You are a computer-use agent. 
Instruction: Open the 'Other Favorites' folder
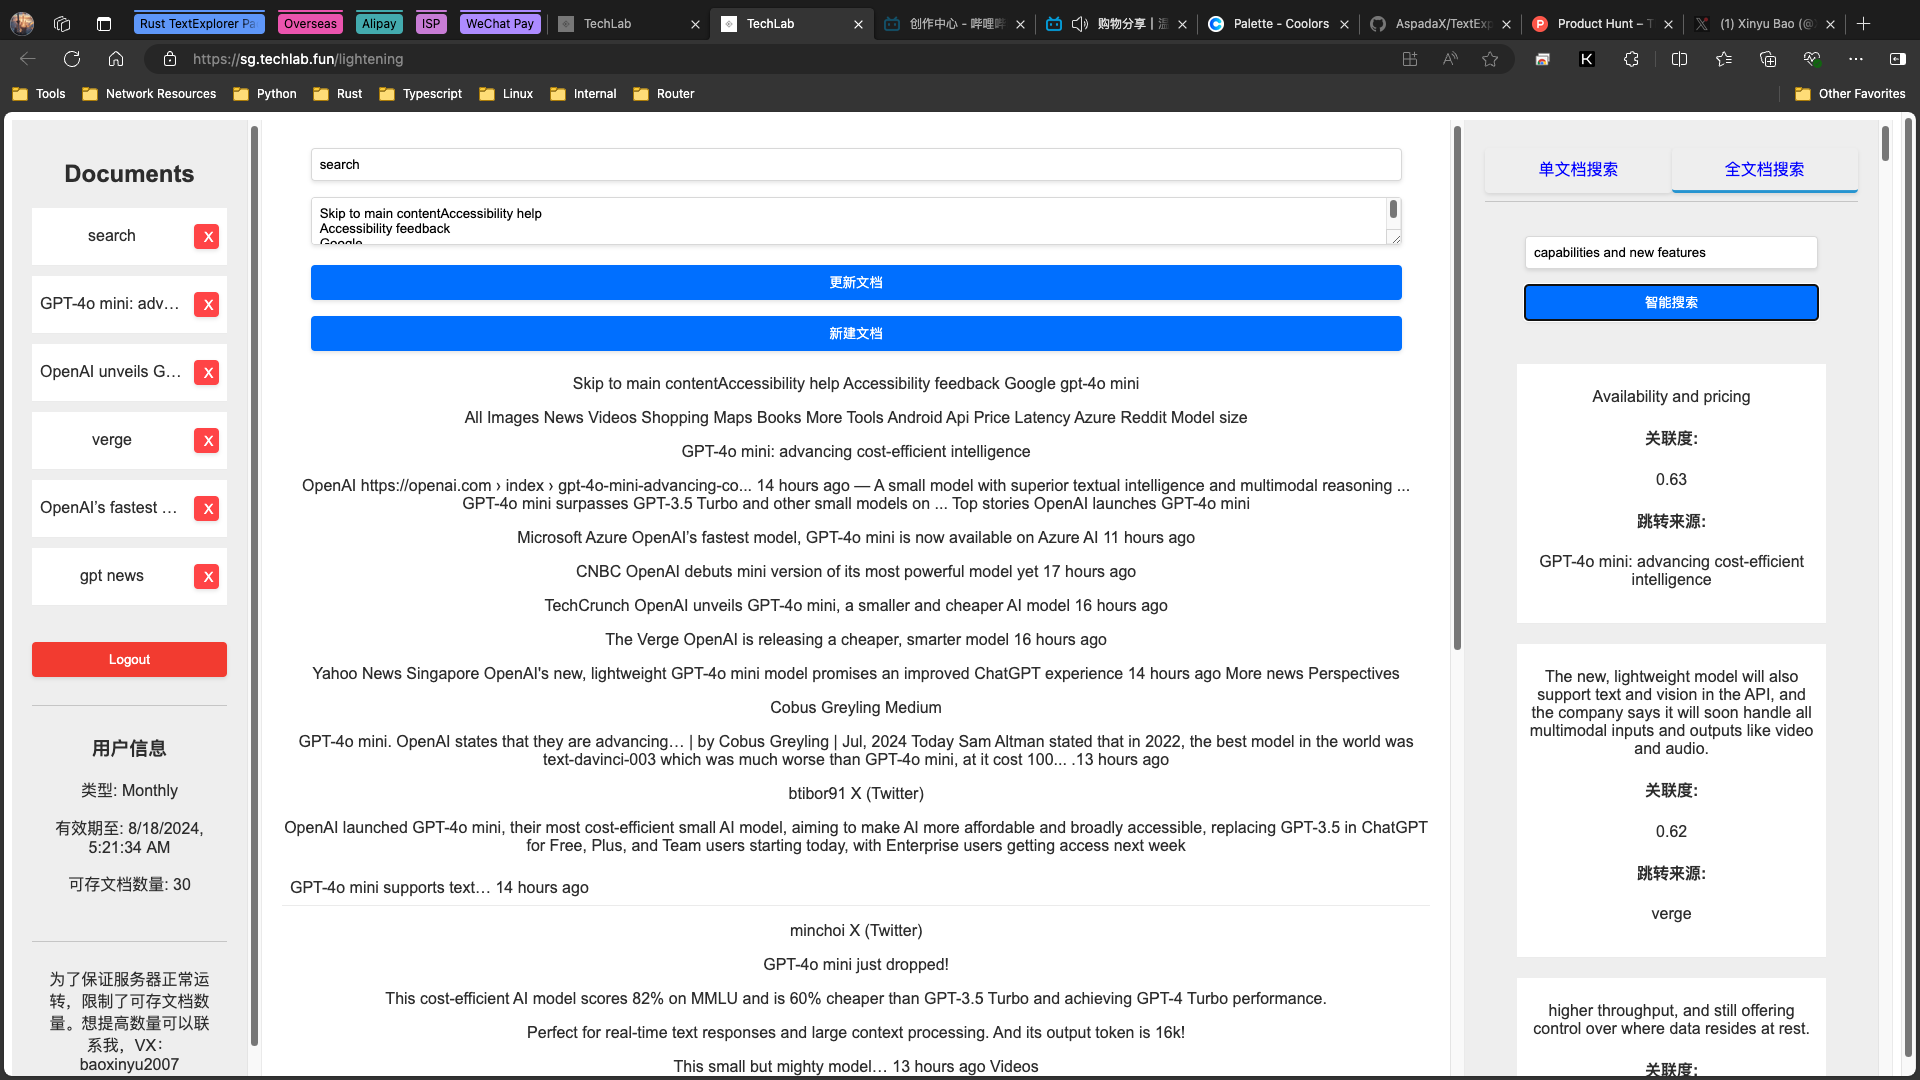point(1850,94)
